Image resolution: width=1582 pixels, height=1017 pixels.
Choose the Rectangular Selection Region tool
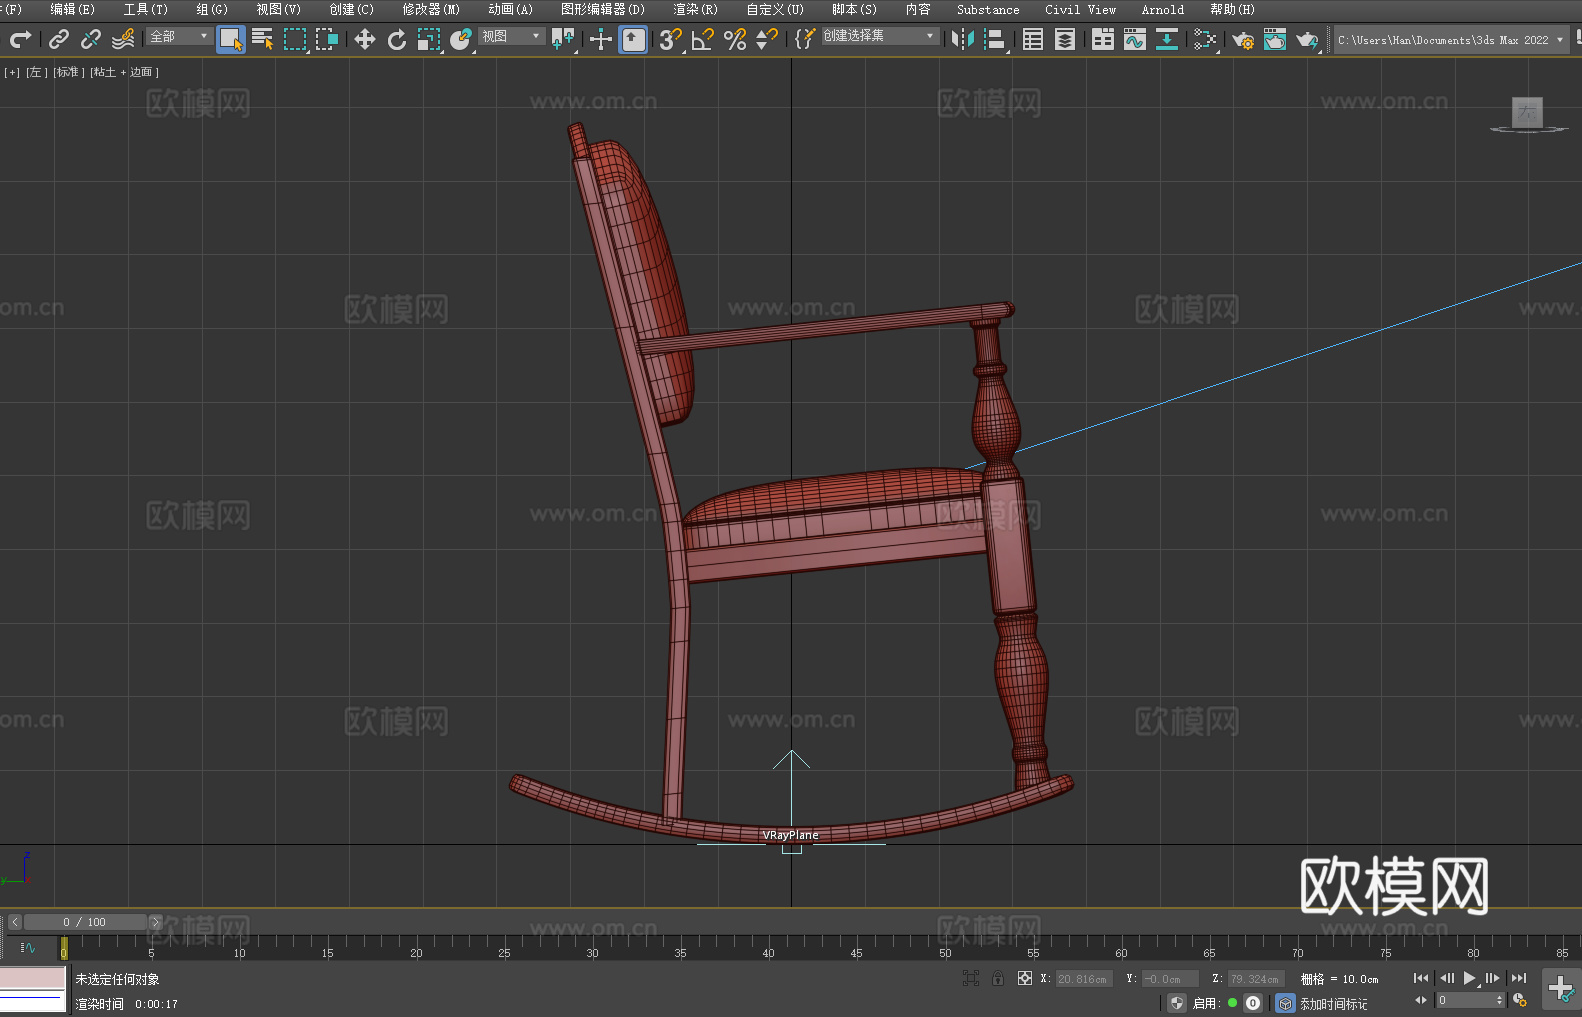tap(295, 39)
